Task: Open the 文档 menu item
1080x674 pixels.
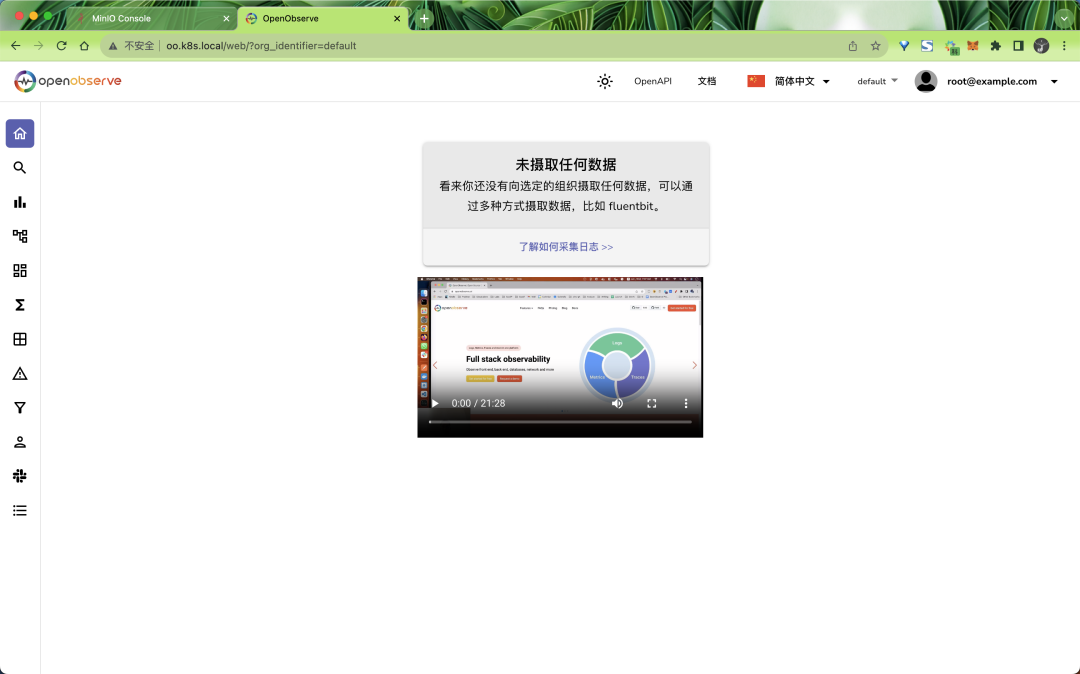Action: [x=707, y=81]
